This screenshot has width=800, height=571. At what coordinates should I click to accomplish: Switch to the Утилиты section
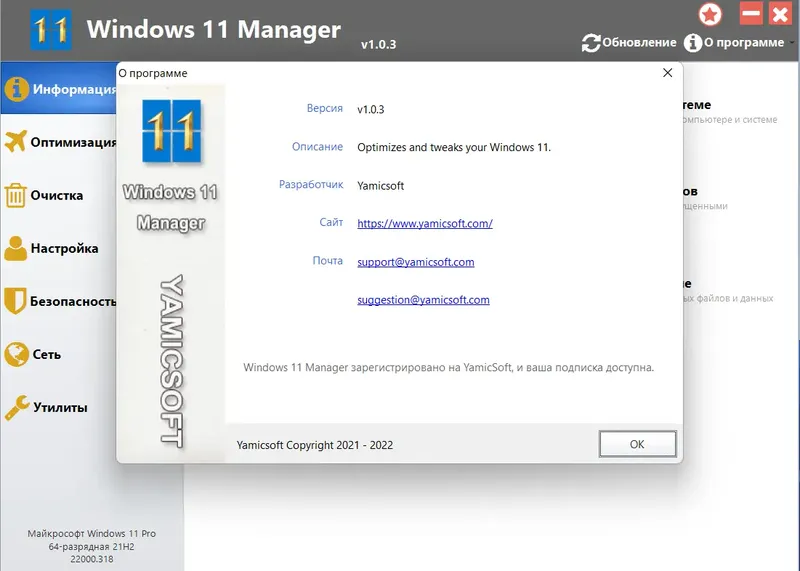58,407
